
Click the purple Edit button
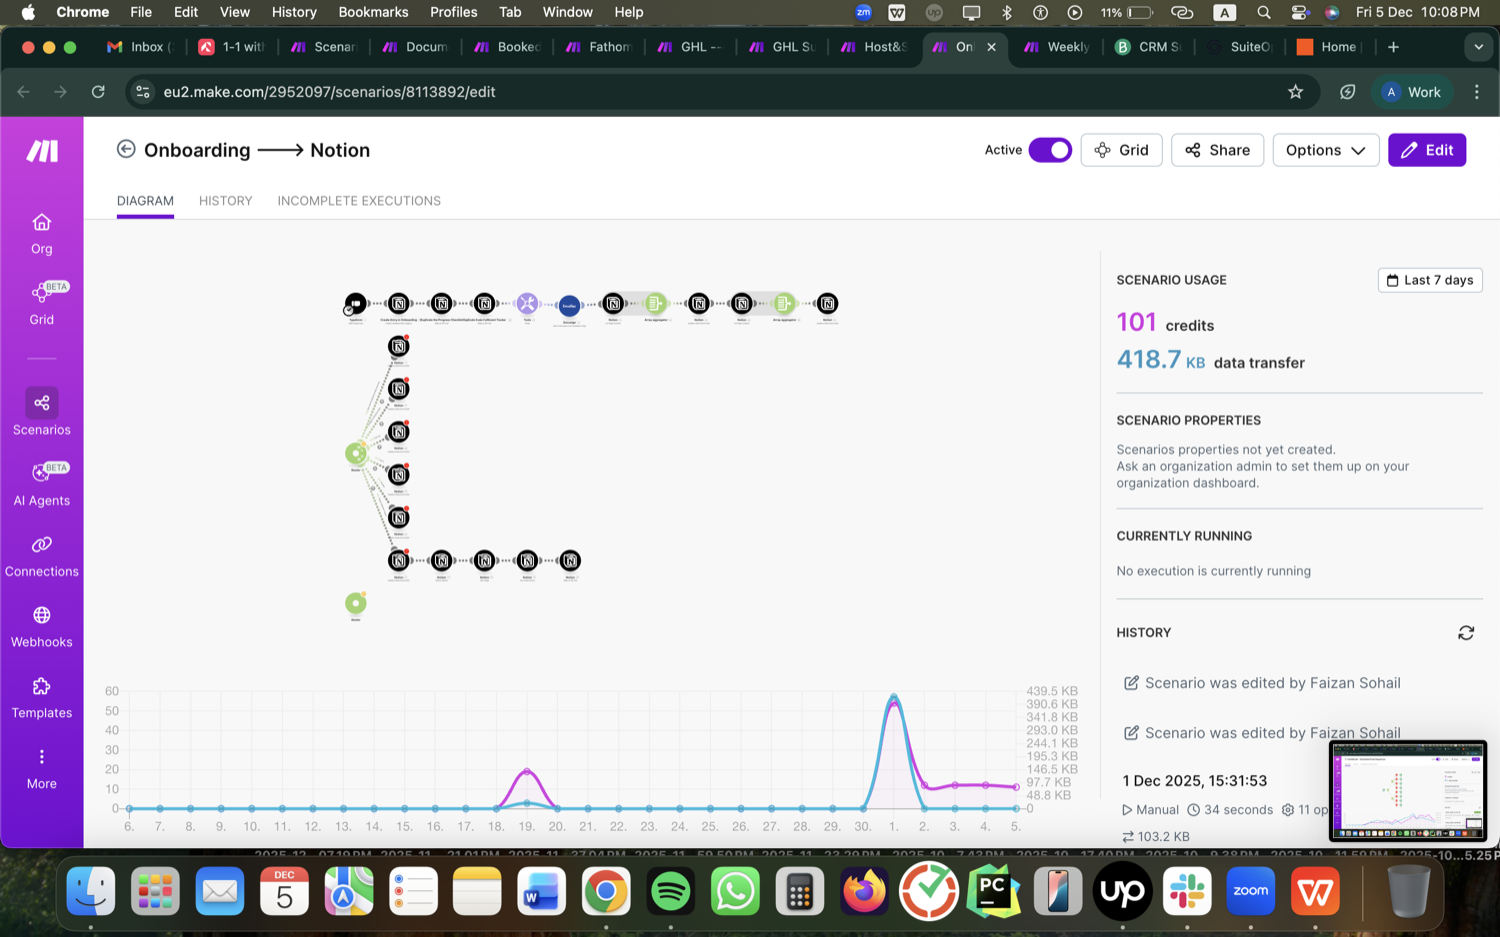(x=1427, y=150)
